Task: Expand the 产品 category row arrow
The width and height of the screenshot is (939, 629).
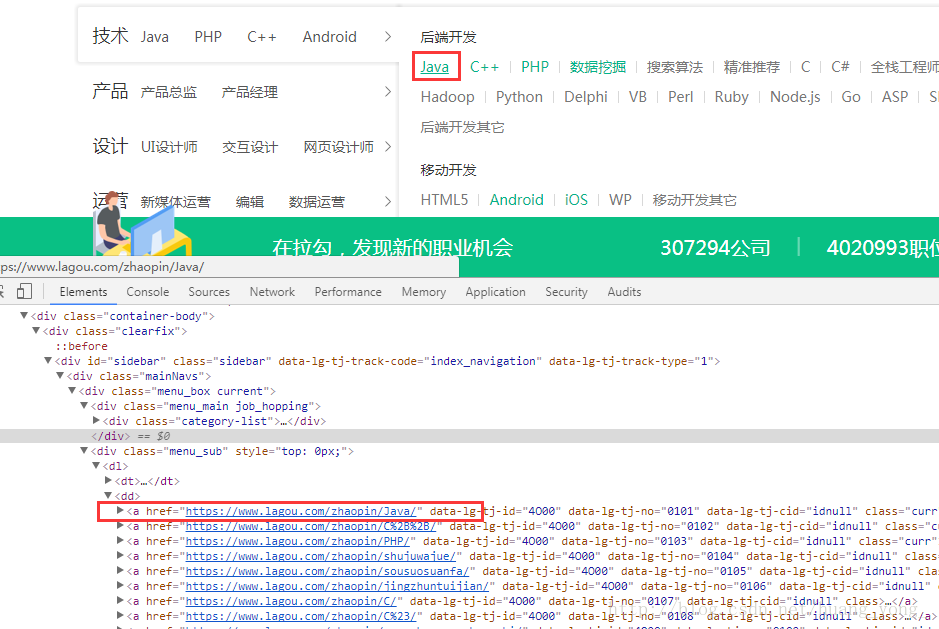Action: [388, 92]
